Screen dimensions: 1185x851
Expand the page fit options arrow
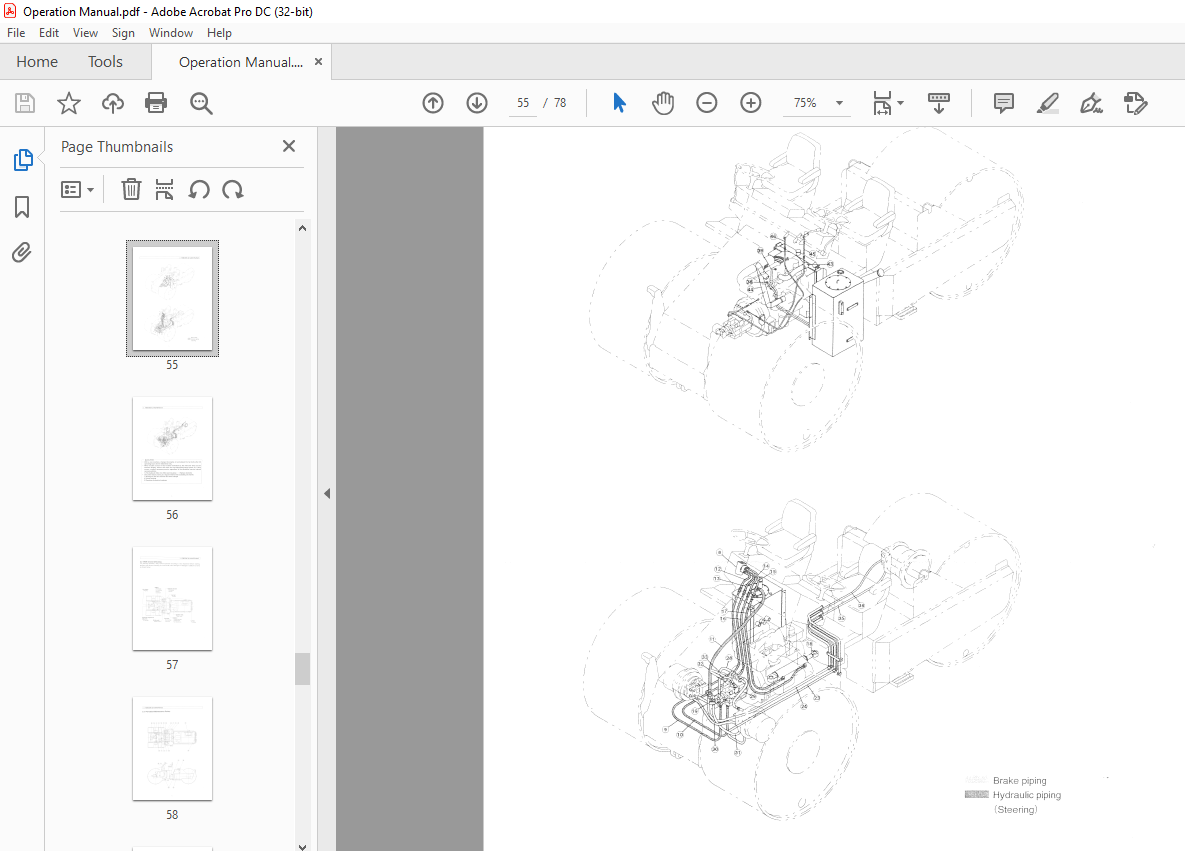pyautogui.click(x=900, y=103)
